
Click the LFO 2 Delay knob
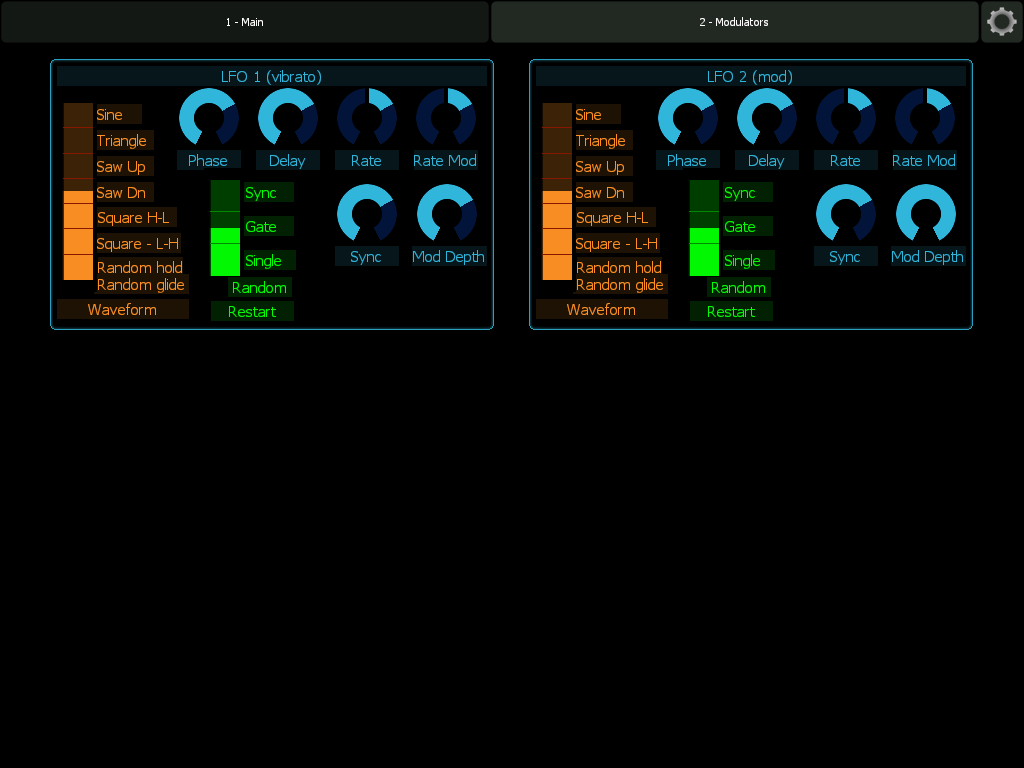[767, 118]
